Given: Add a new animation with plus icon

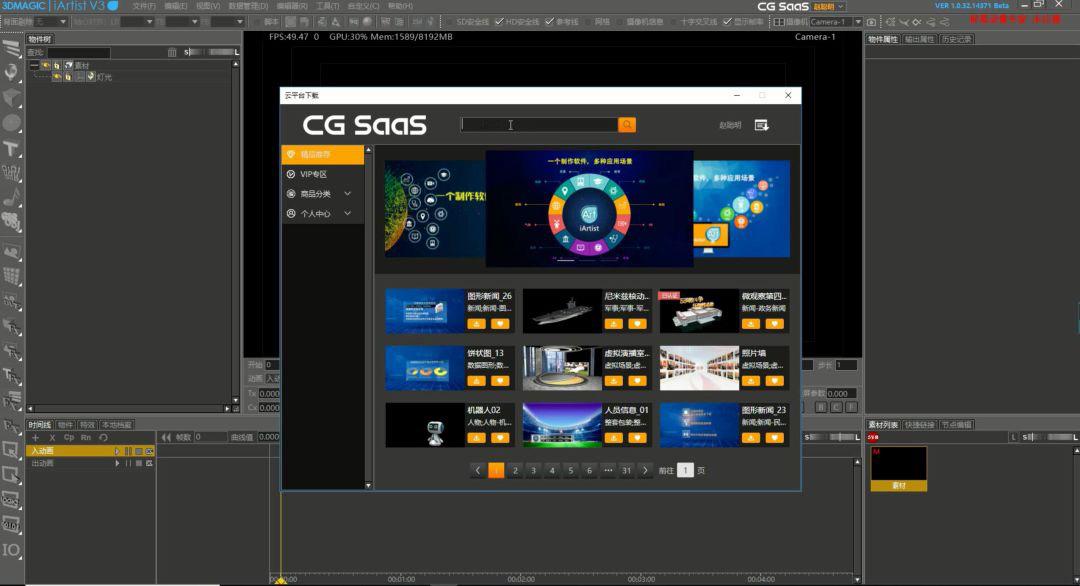Looking at the screenshot, I should point(36,437).
